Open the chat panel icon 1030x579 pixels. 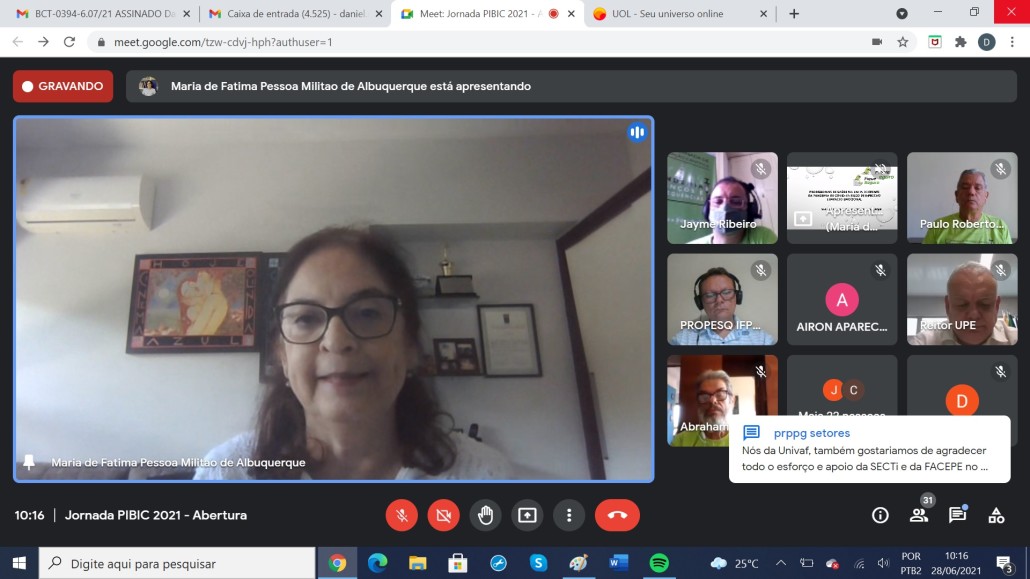957,515
